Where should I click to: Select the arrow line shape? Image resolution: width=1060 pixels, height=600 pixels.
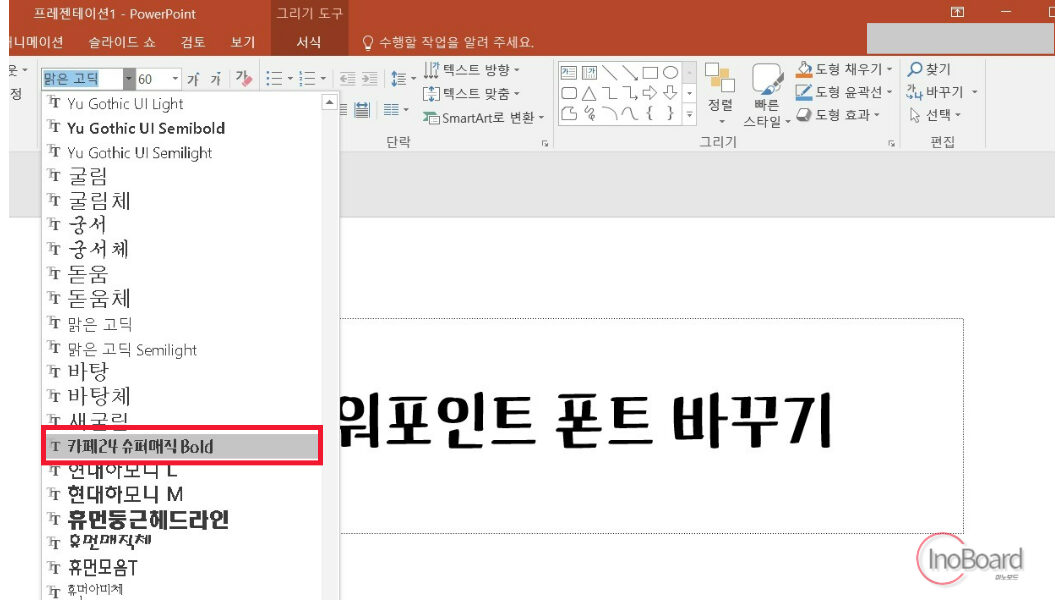coord(630,72)
